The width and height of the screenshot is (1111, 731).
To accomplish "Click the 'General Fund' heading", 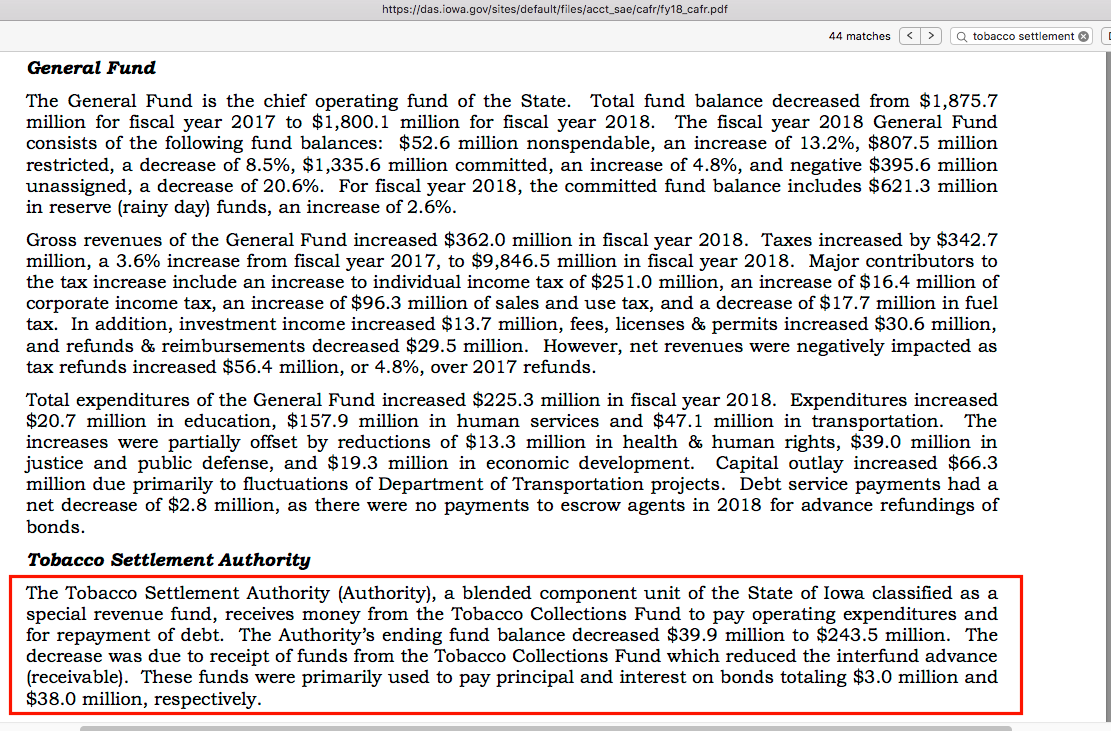I will pyautogui.click(x=91, y=68).
